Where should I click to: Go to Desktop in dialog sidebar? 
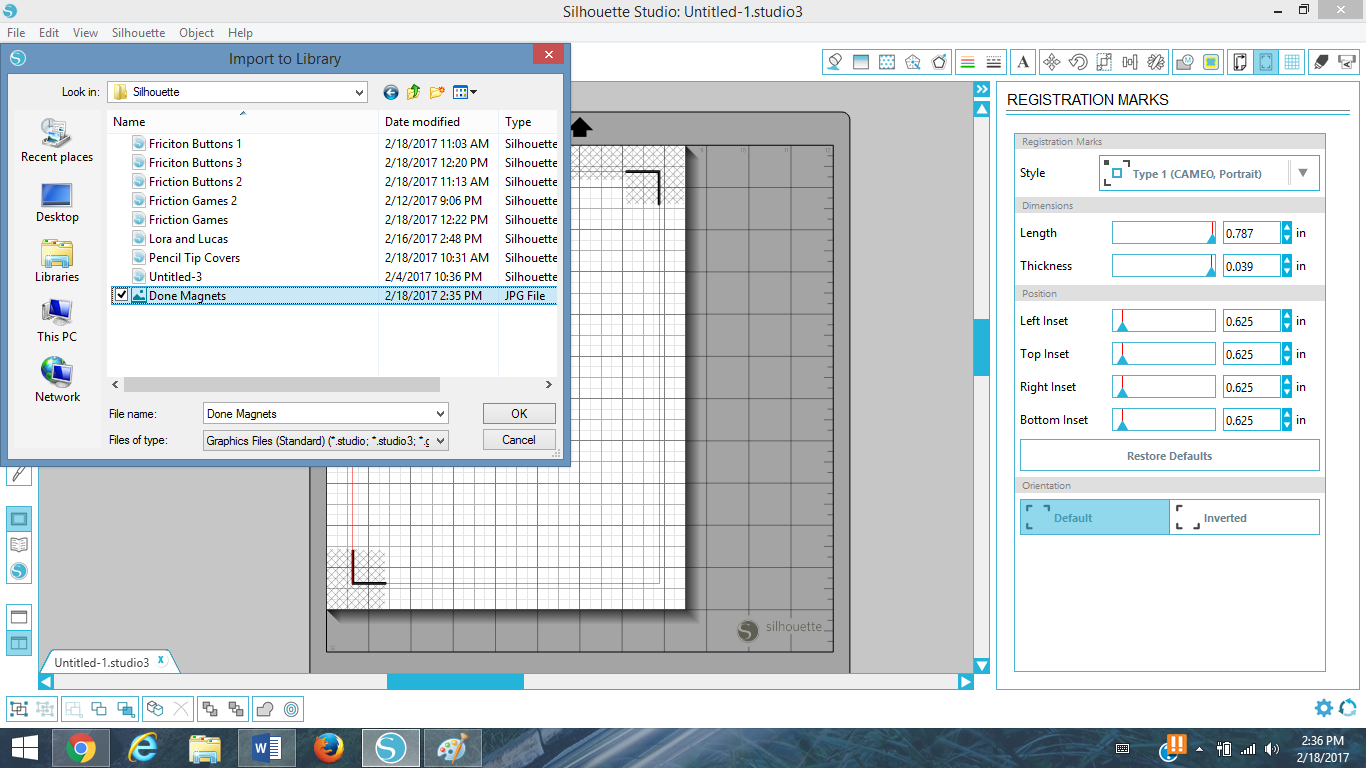pos(57,202)
